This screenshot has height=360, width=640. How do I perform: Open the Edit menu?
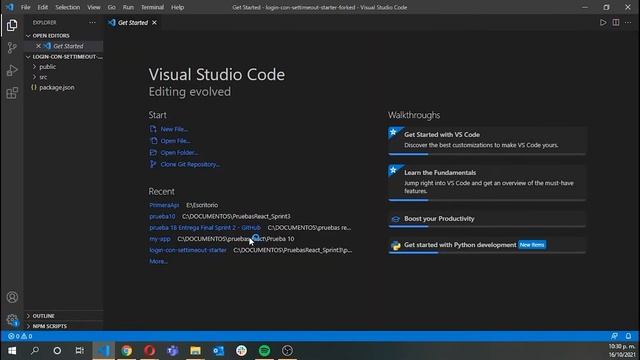[x=42, y=7]
